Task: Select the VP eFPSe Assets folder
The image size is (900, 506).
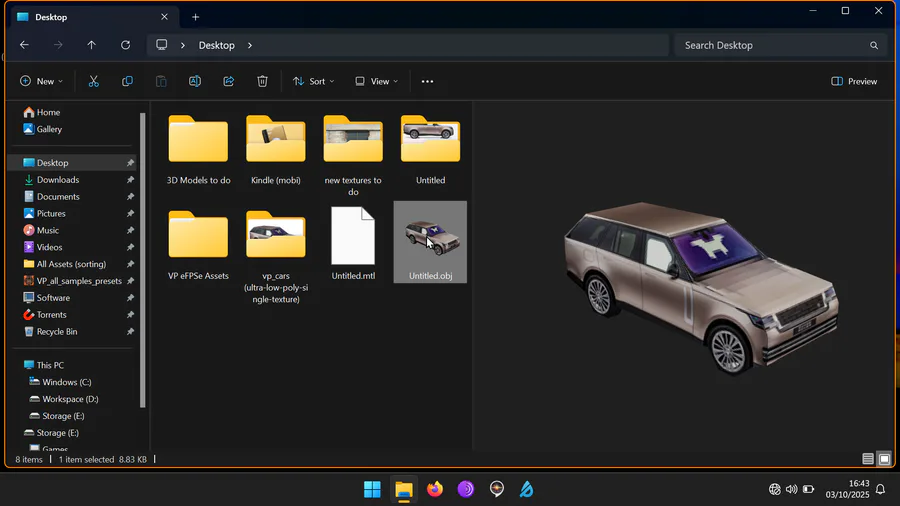Action: click(199, 244)
